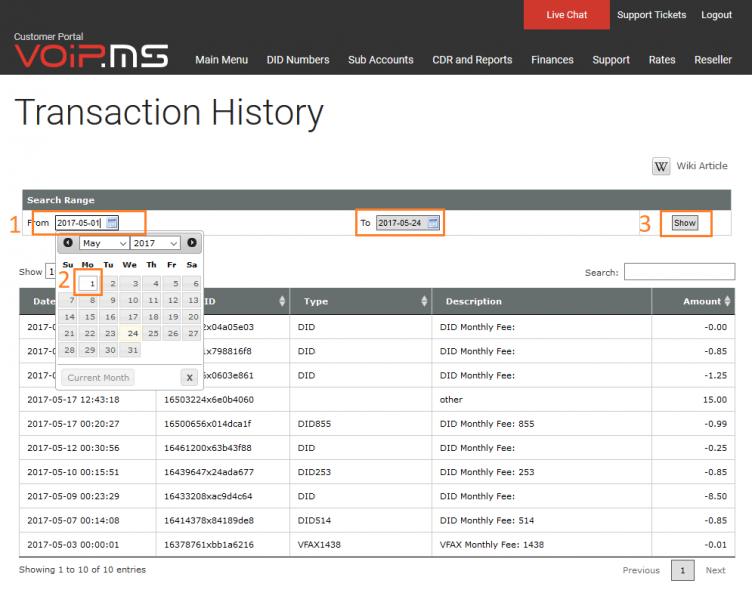The image size is (752, 599).
Task: Open the To date calendar icon
Action: (x=433, y=223)
